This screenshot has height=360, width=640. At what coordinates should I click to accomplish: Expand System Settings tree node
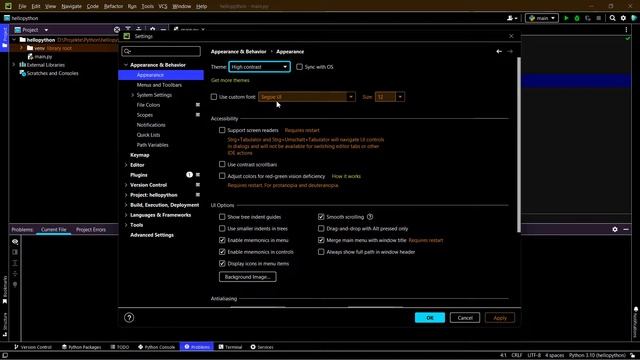pos(133,95)
